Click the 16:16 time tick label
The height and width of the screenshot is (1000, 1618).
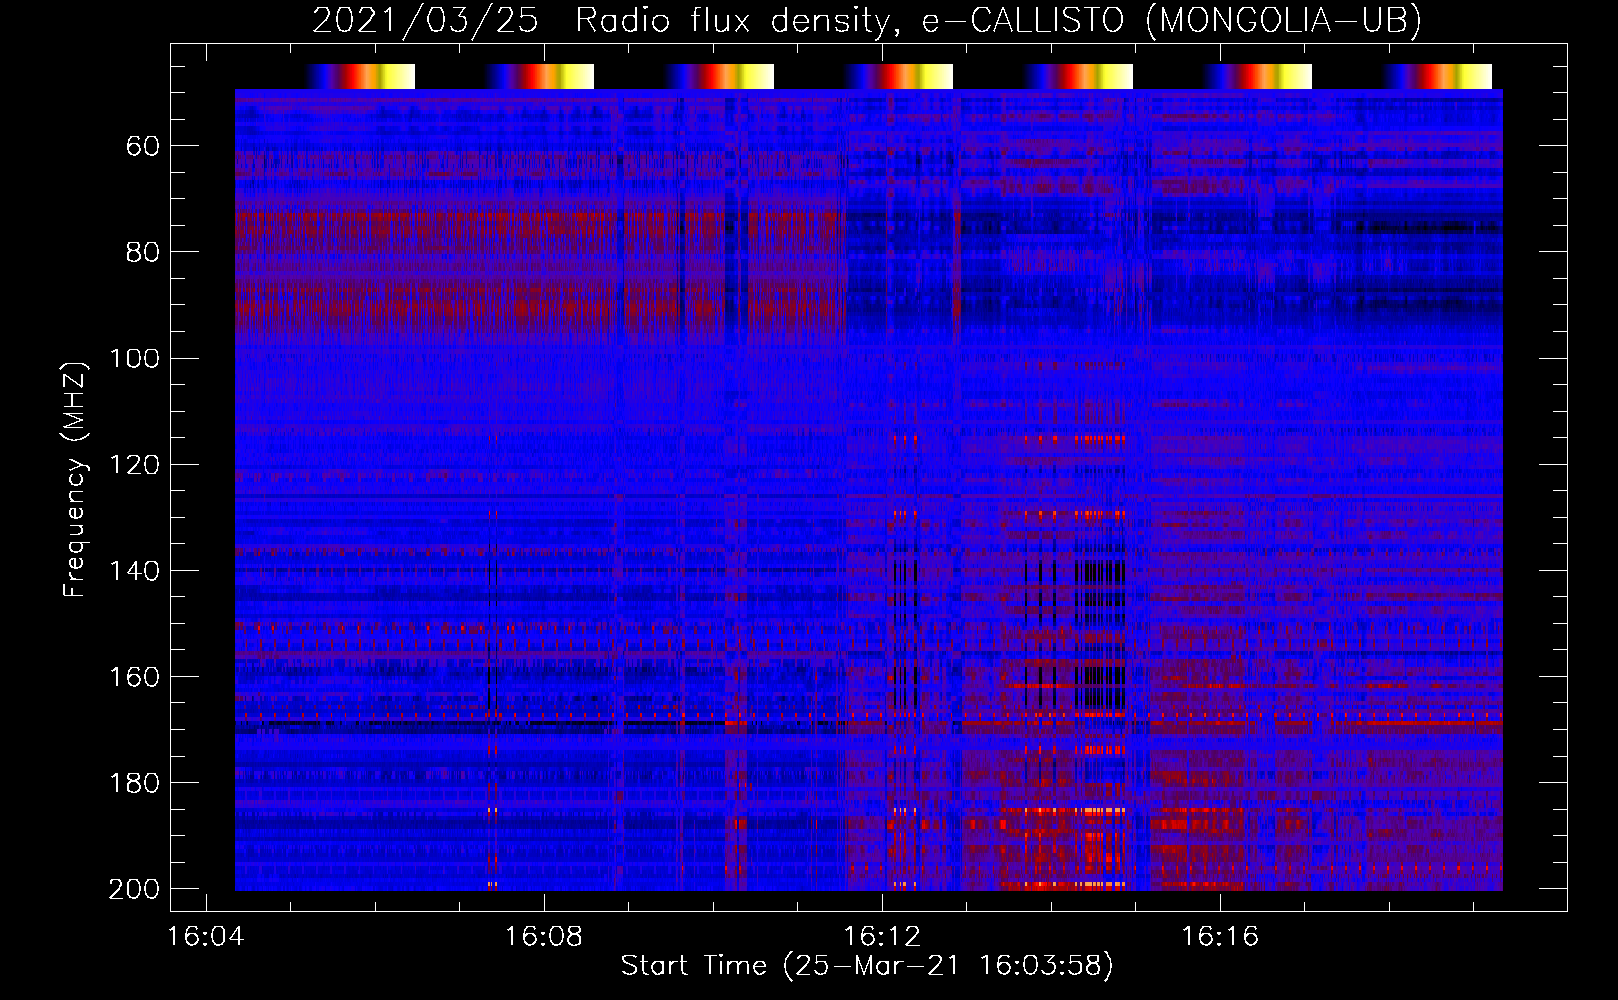(x=1220, y=937)
